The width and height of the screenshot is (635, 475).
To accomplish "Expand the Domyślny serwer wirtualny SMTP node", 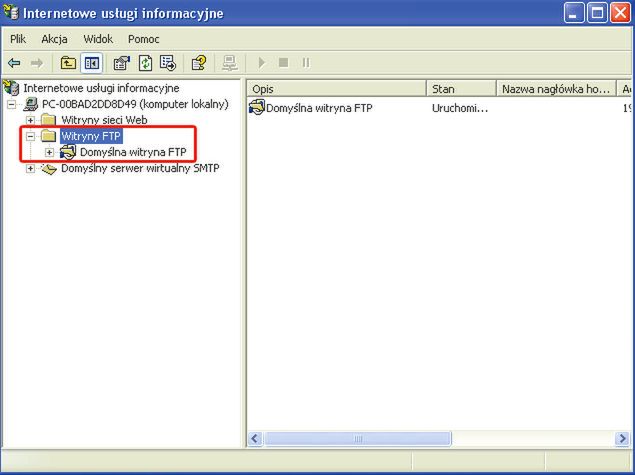I will 30,168.
